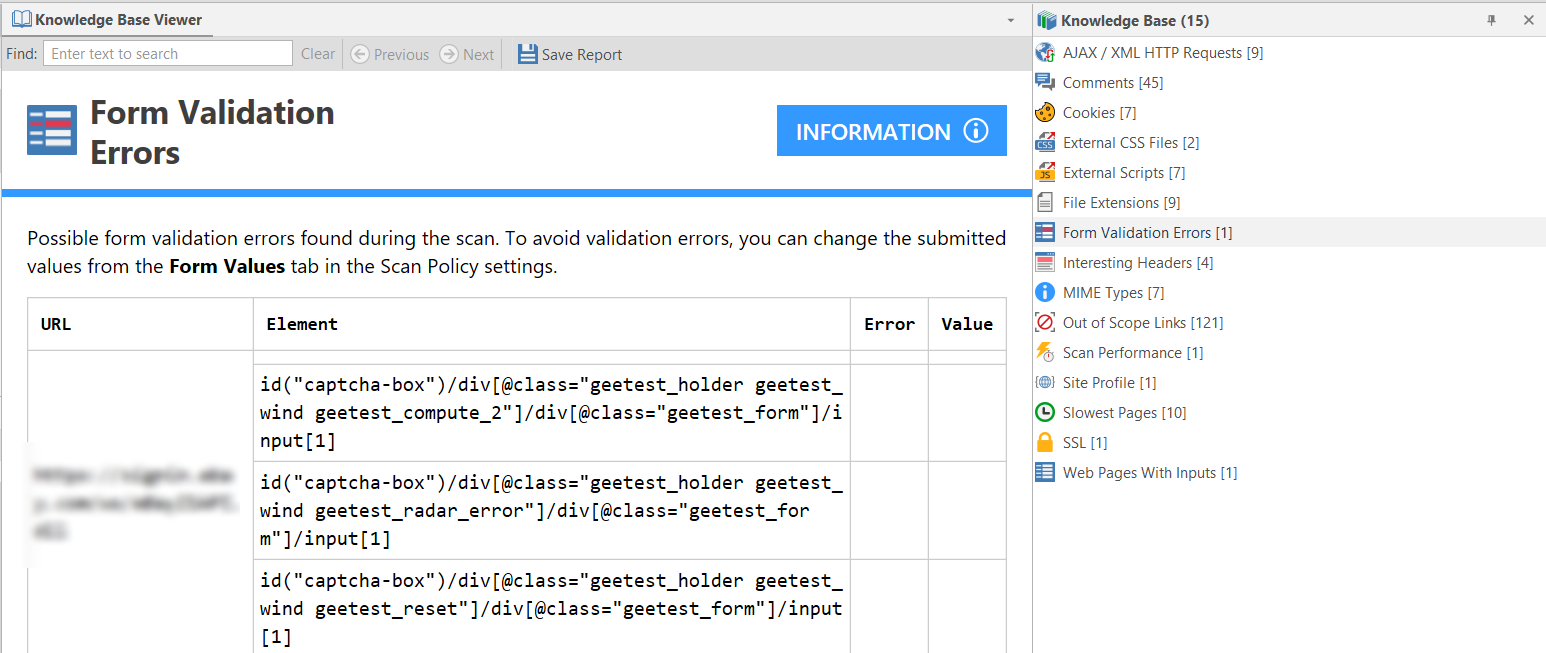Screen dimensions: 1546x653
Task: Click the Next search arrow
Action: 466,54
